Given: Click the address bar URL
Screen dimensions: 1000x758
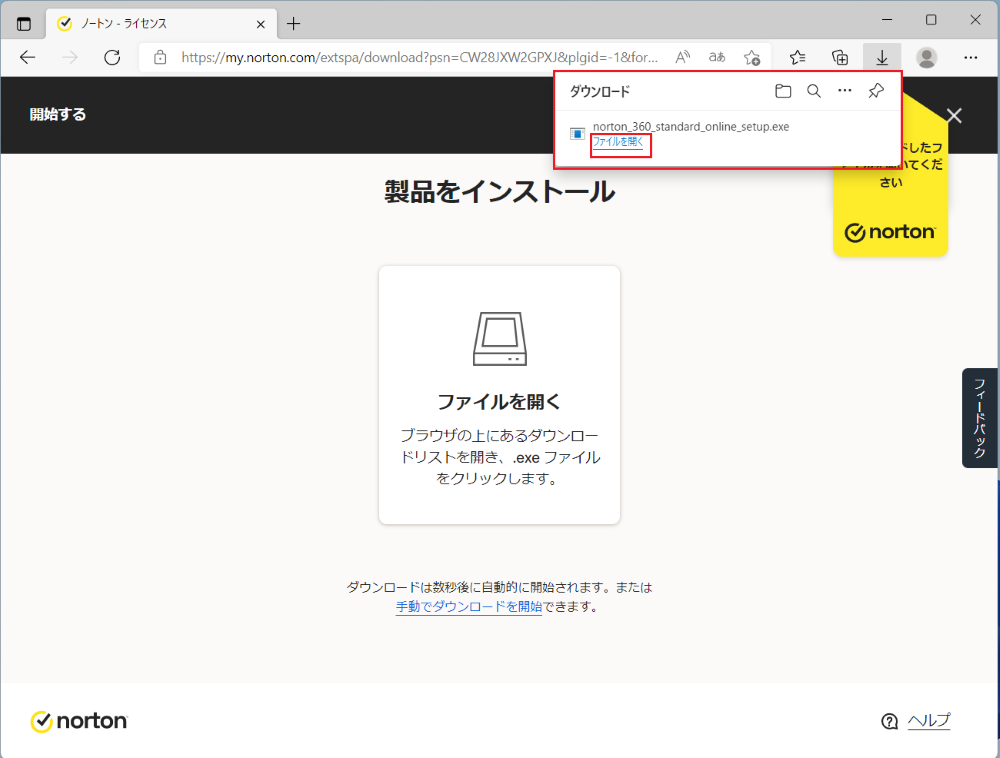Looking at the screenshot, I should point(419,57).
